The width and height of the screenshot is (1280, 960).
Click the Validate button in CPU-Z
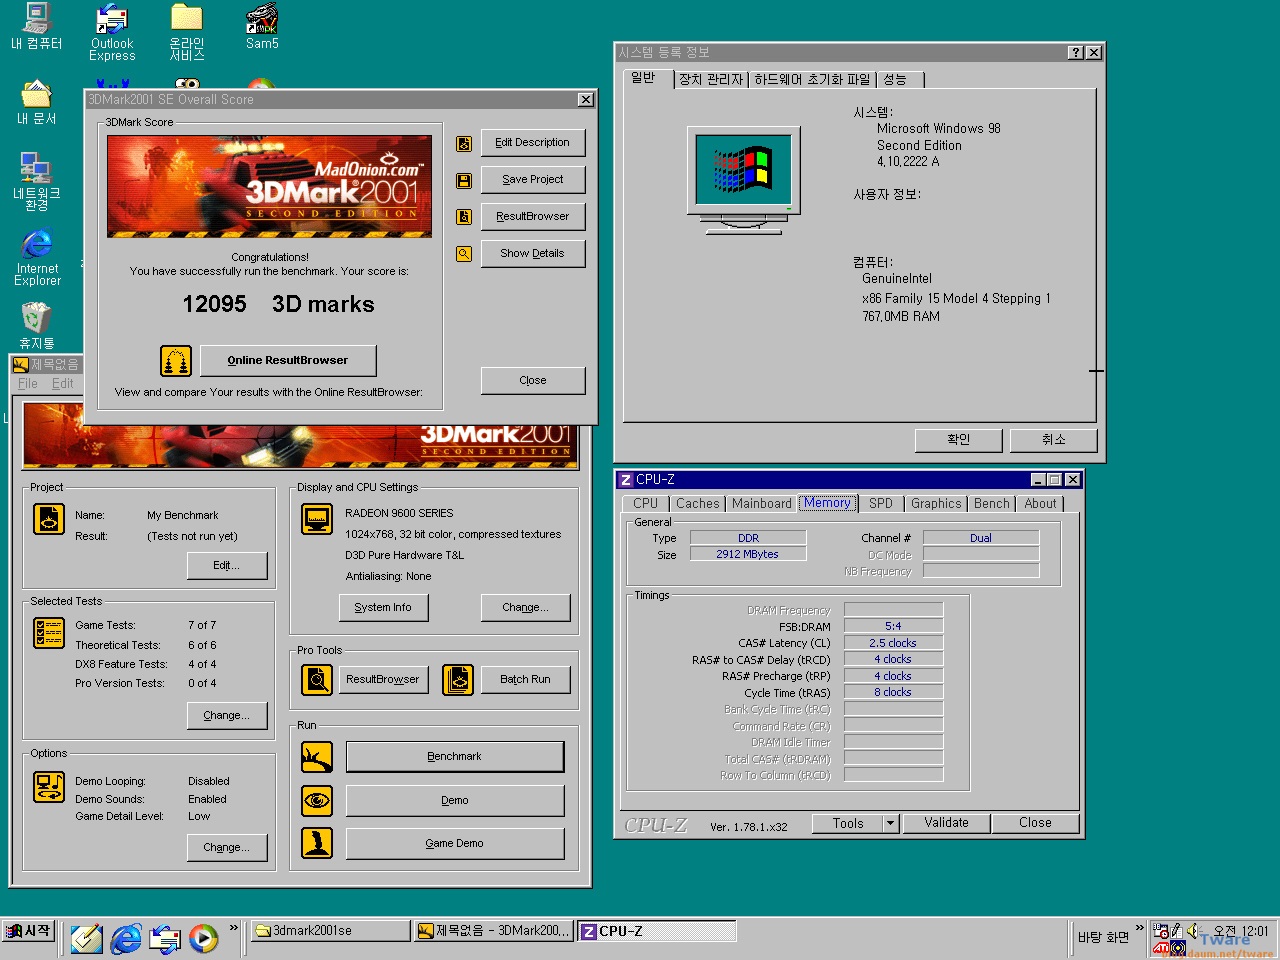[946, 823]
